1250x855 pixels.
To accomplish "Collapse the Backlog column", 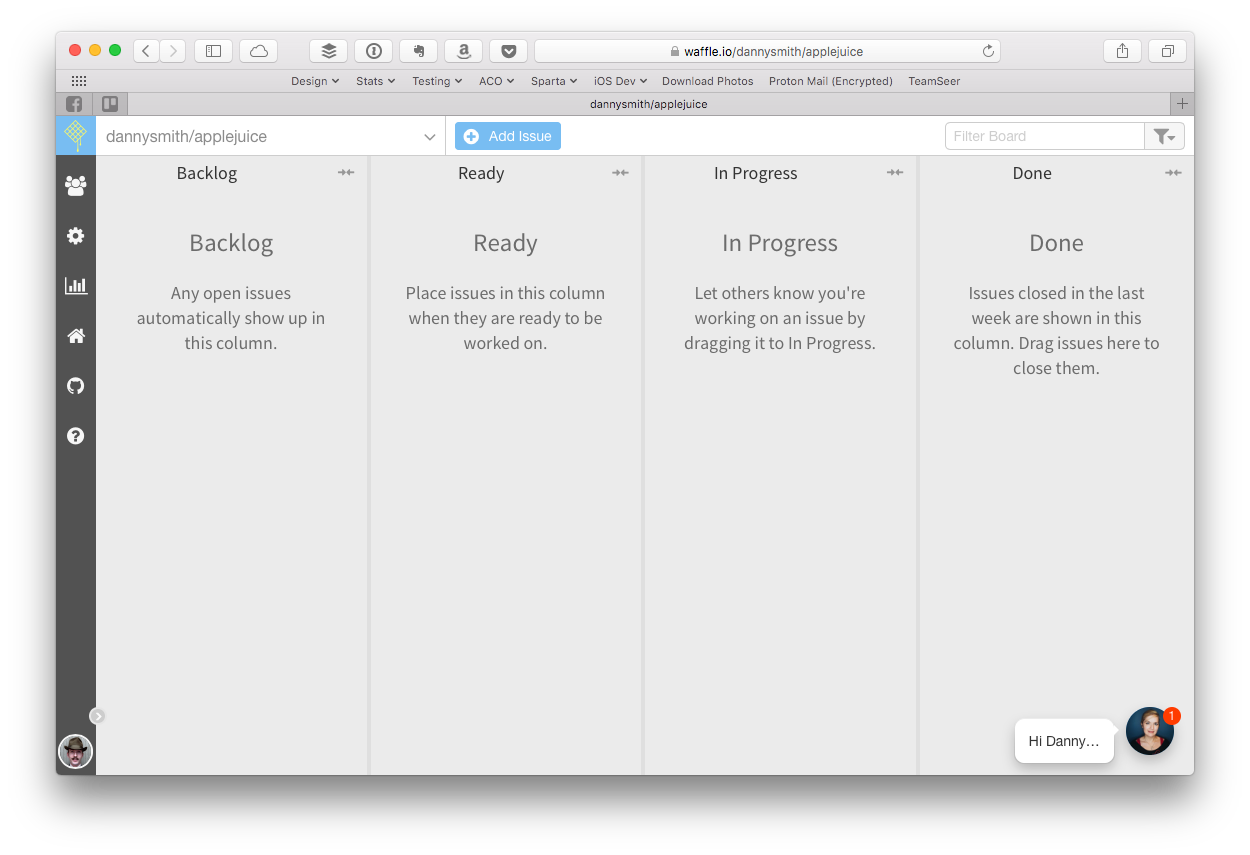I will 346,173.
